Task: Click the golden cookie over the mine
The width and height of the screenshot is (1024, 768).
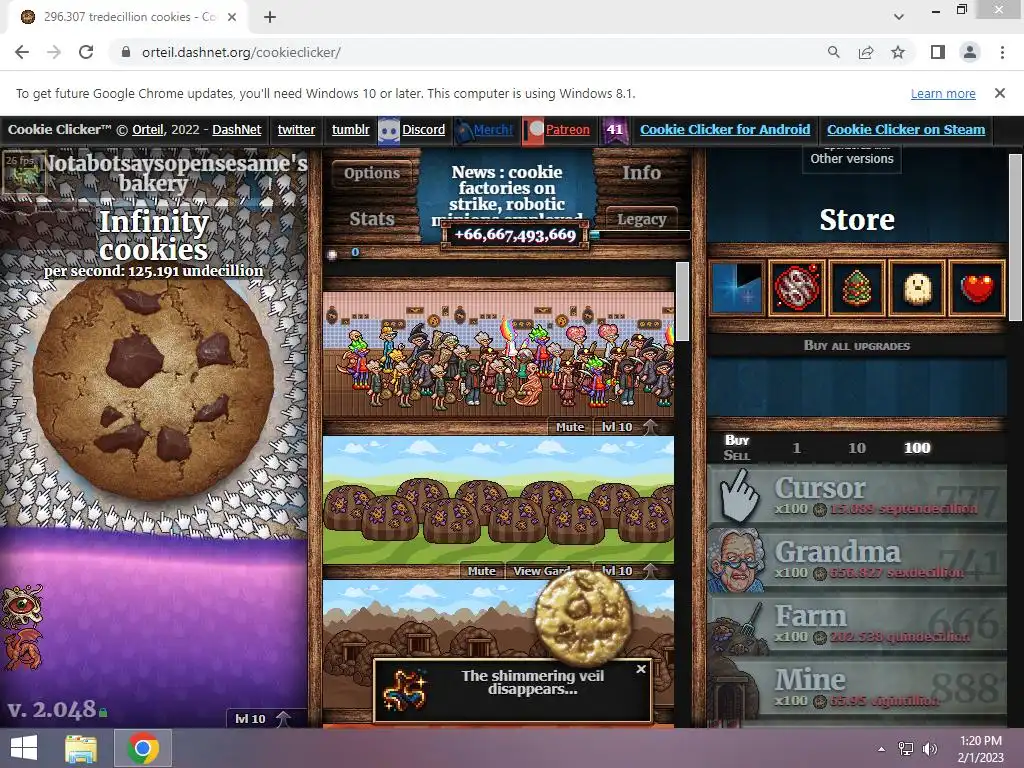Action: [x=583, y=617]
